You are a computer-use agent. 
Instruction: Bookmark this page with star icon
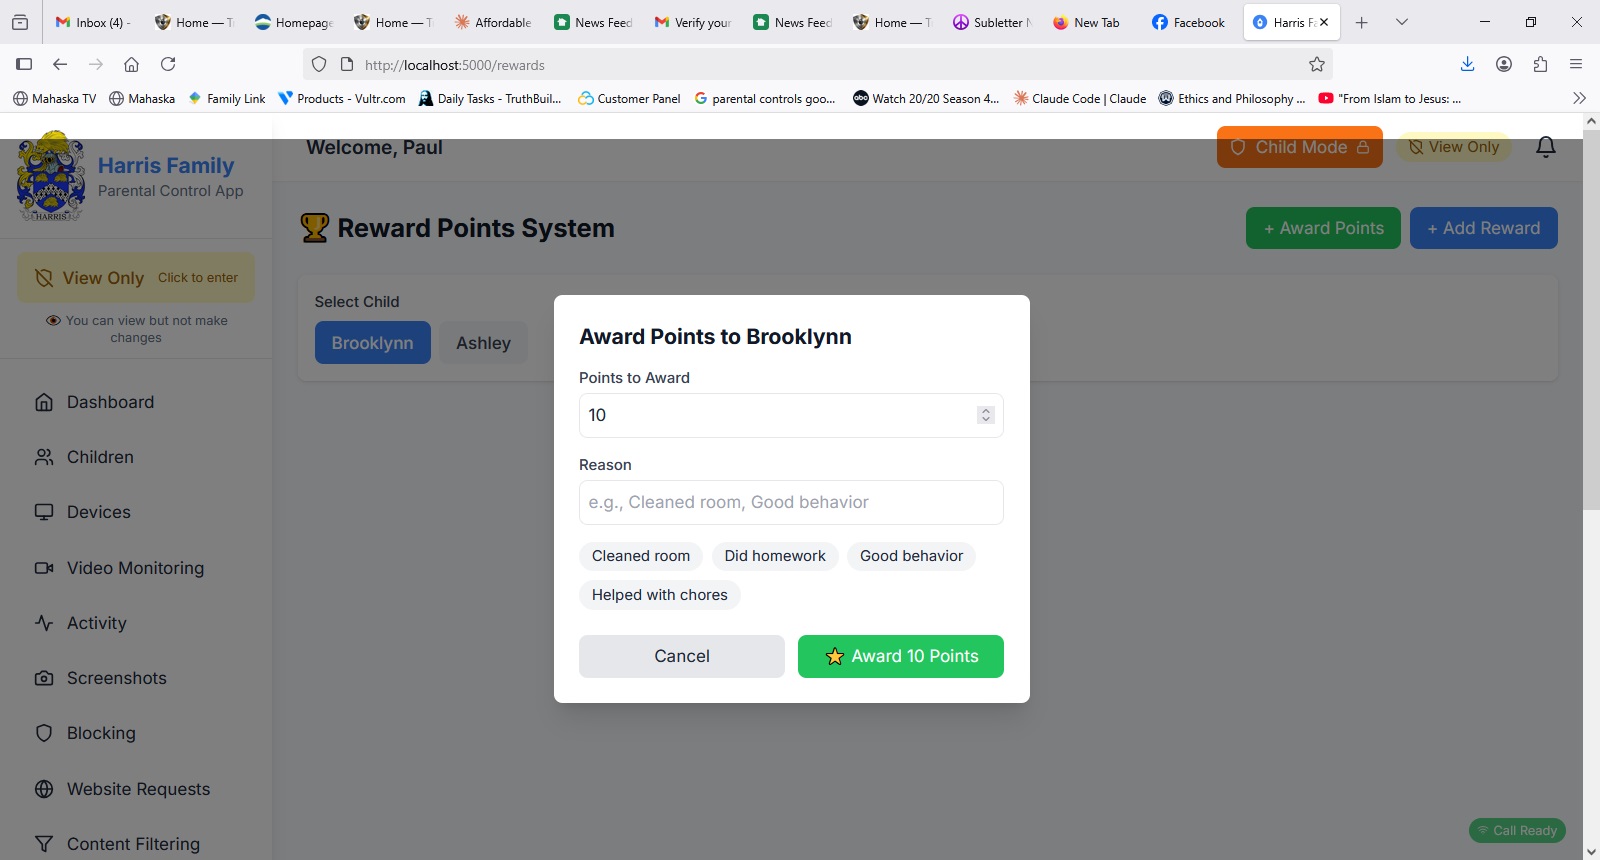[1317, 65]
